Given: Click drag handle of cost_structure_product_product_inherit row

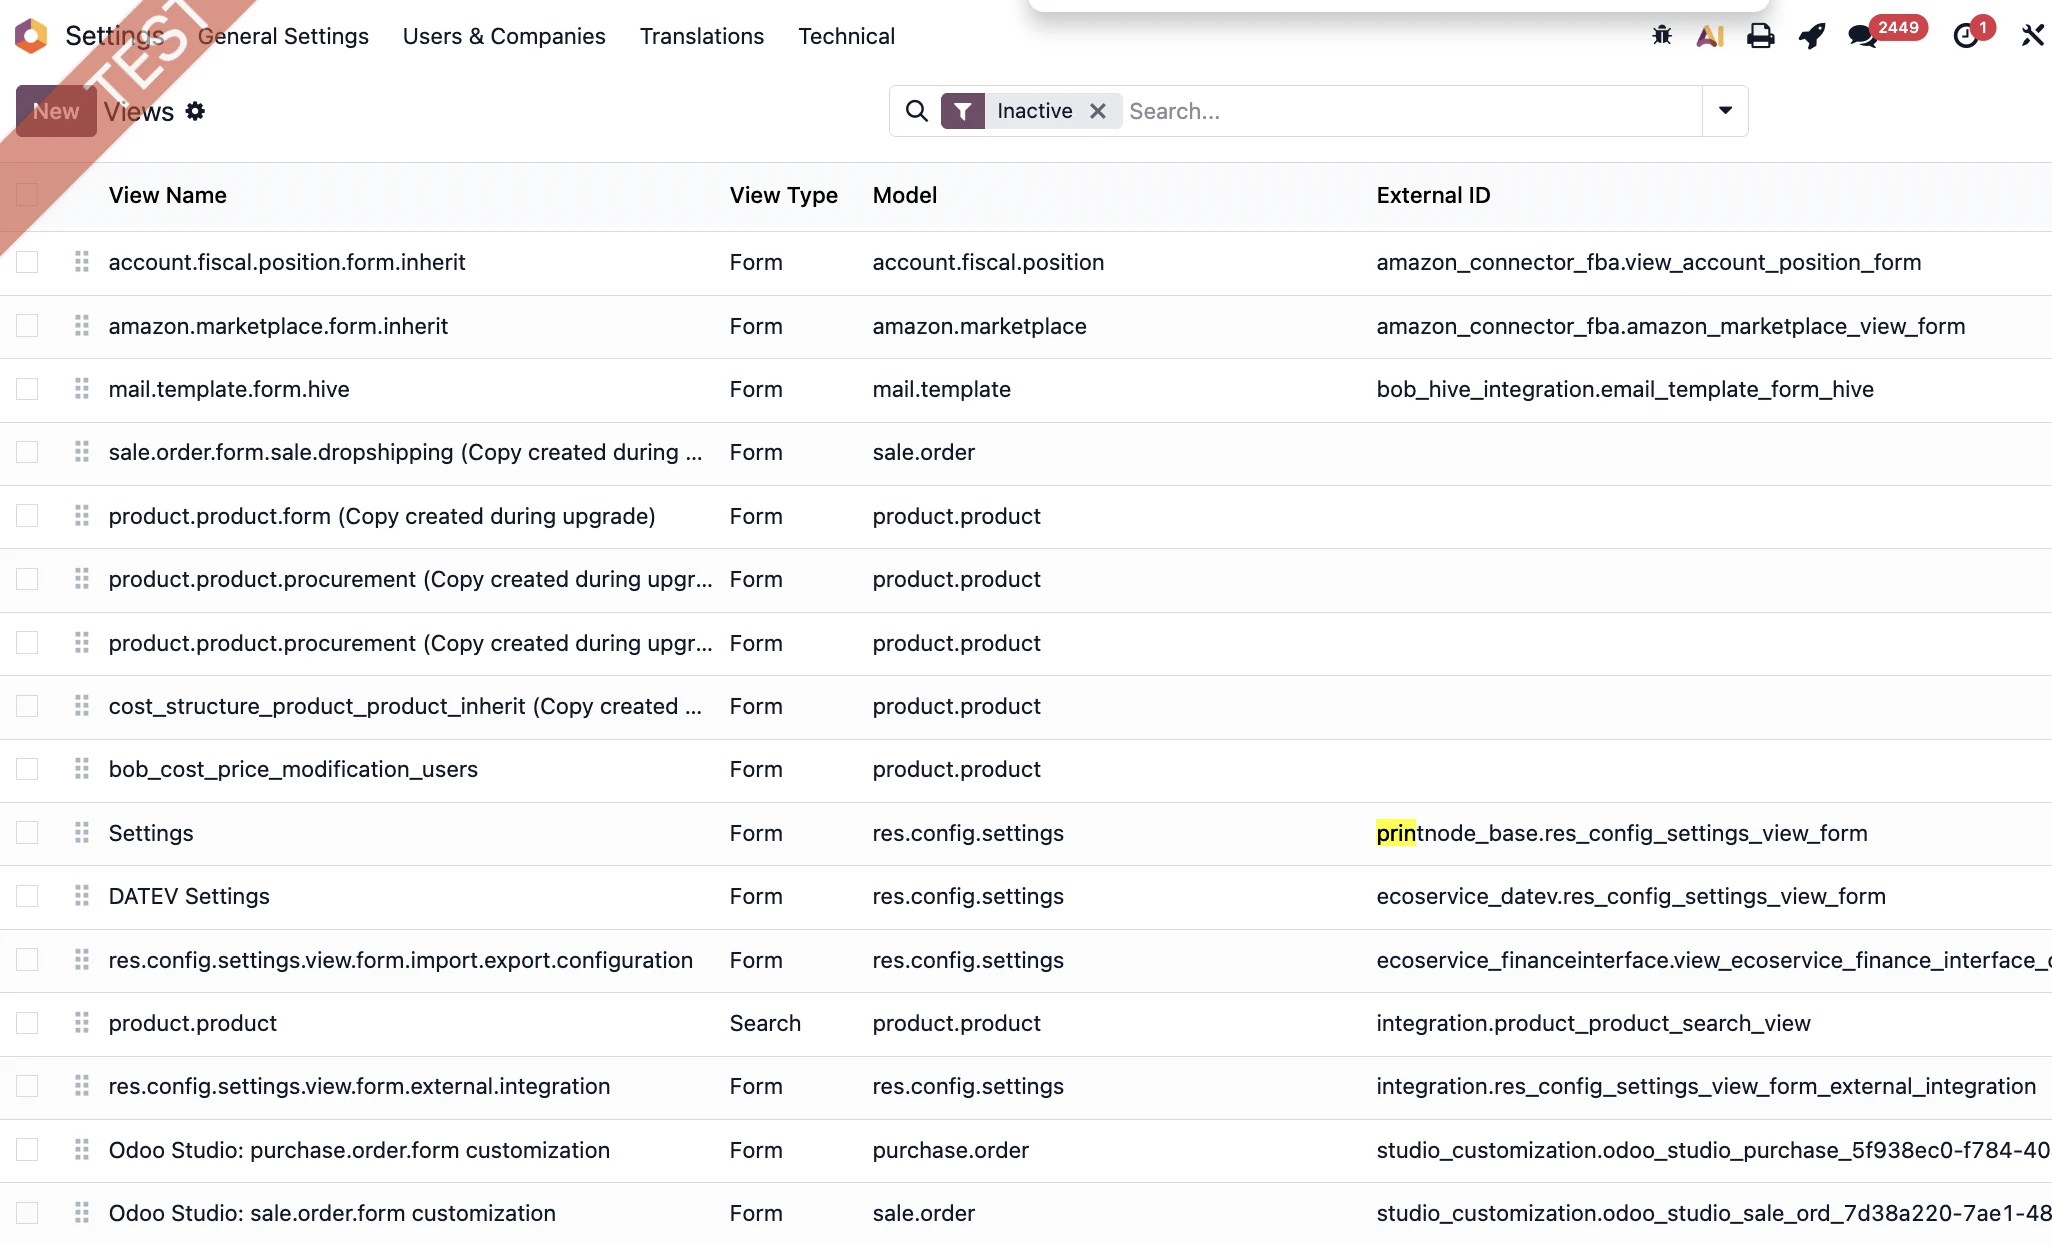Looking at the screenshot, I should click(82, 706).
